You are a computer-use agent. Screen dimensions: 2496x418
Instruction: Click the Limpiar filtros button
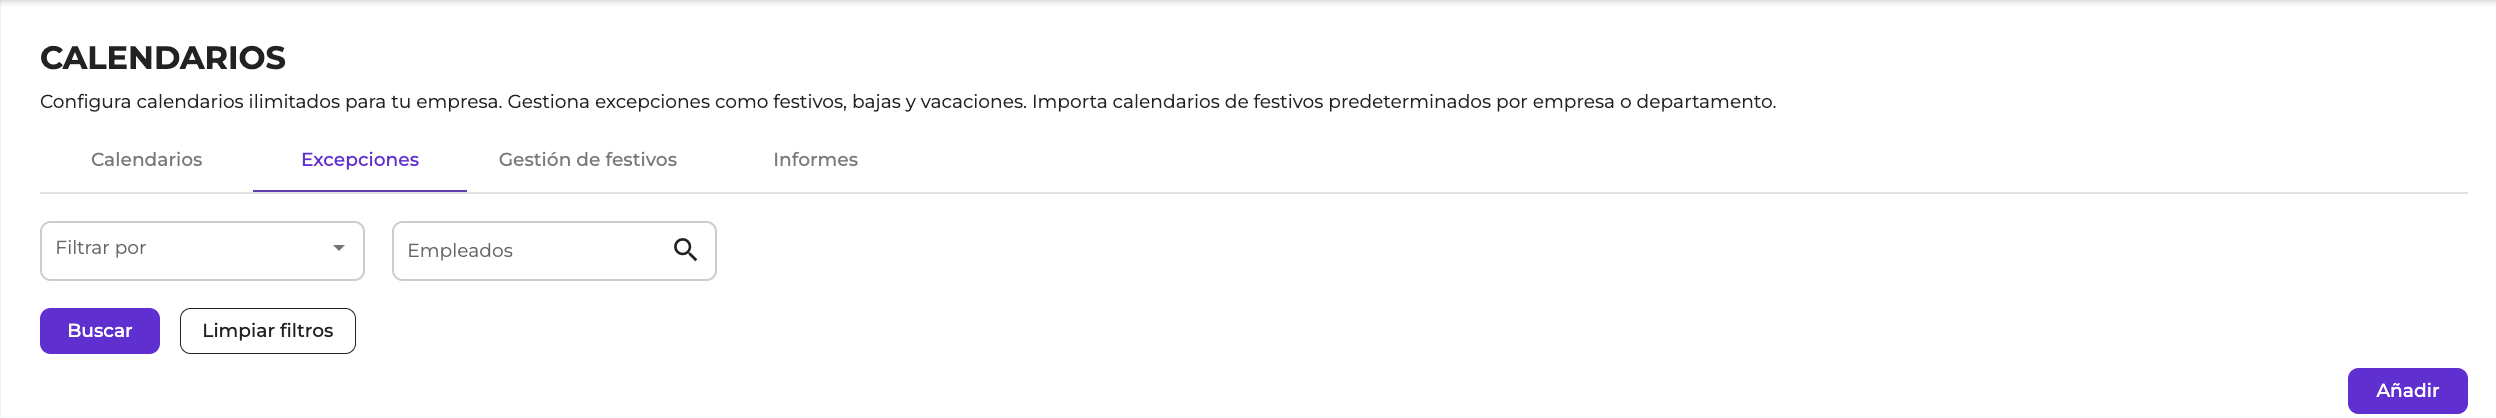click(267, 331)
